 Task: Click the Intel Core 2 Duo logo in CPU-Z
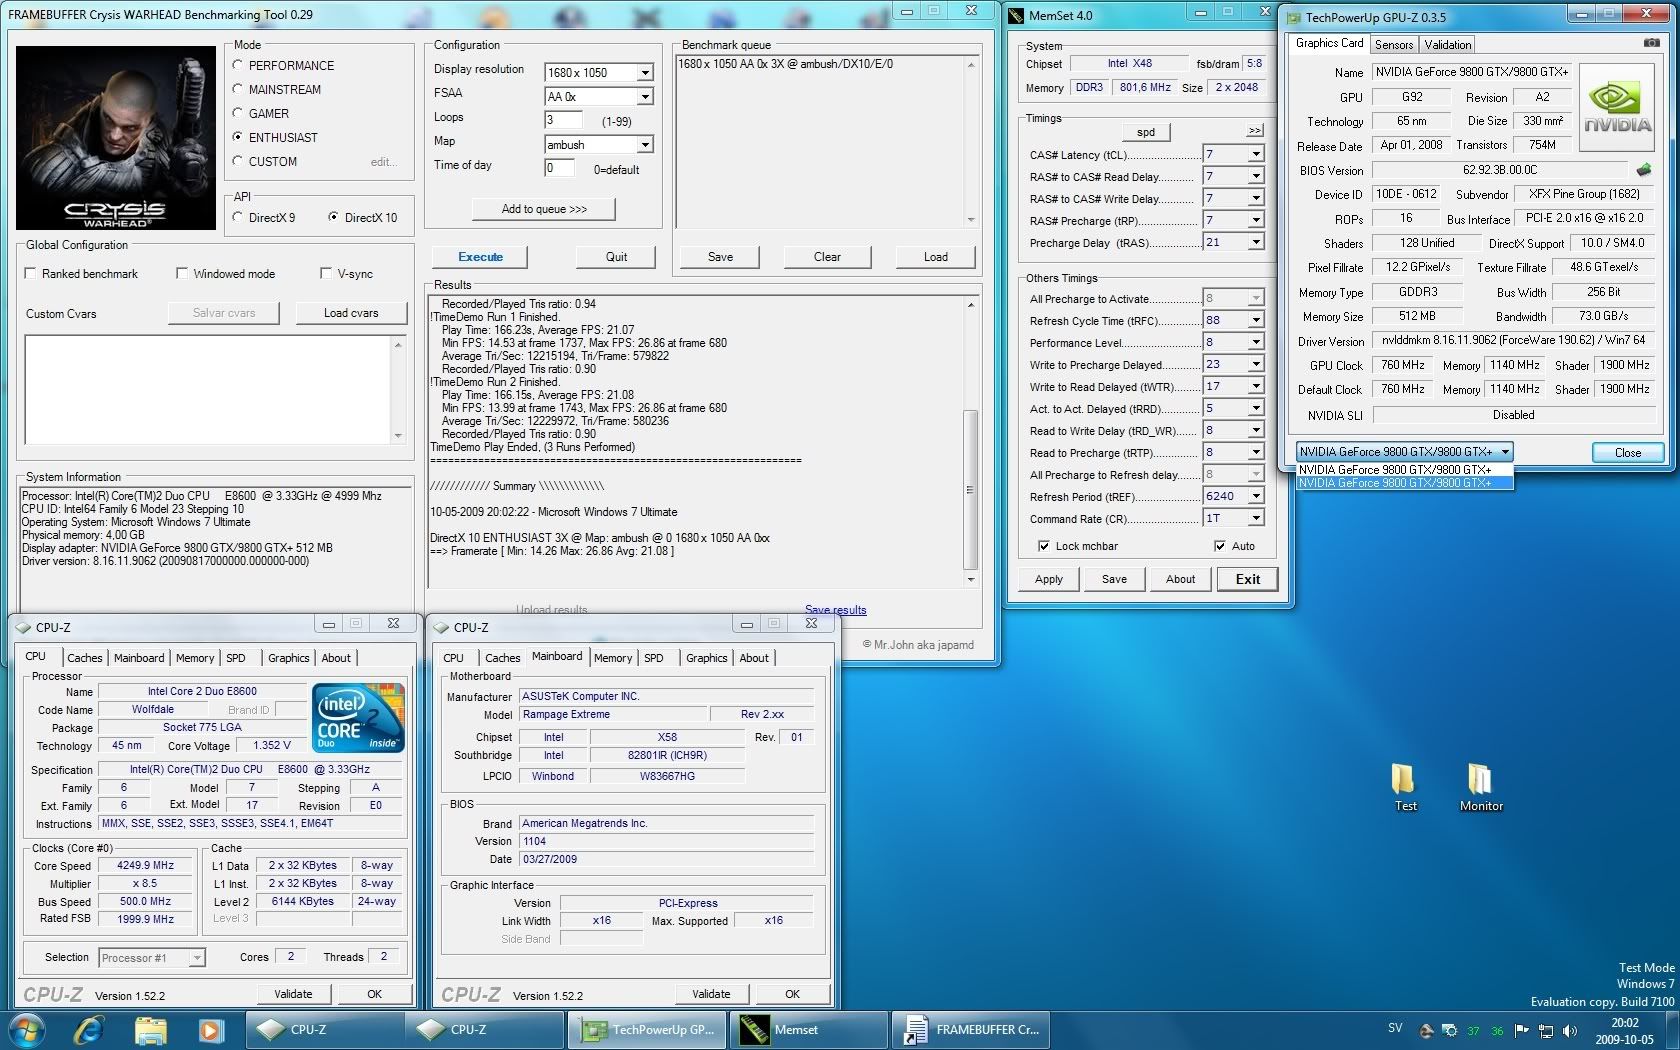(358, 716)
